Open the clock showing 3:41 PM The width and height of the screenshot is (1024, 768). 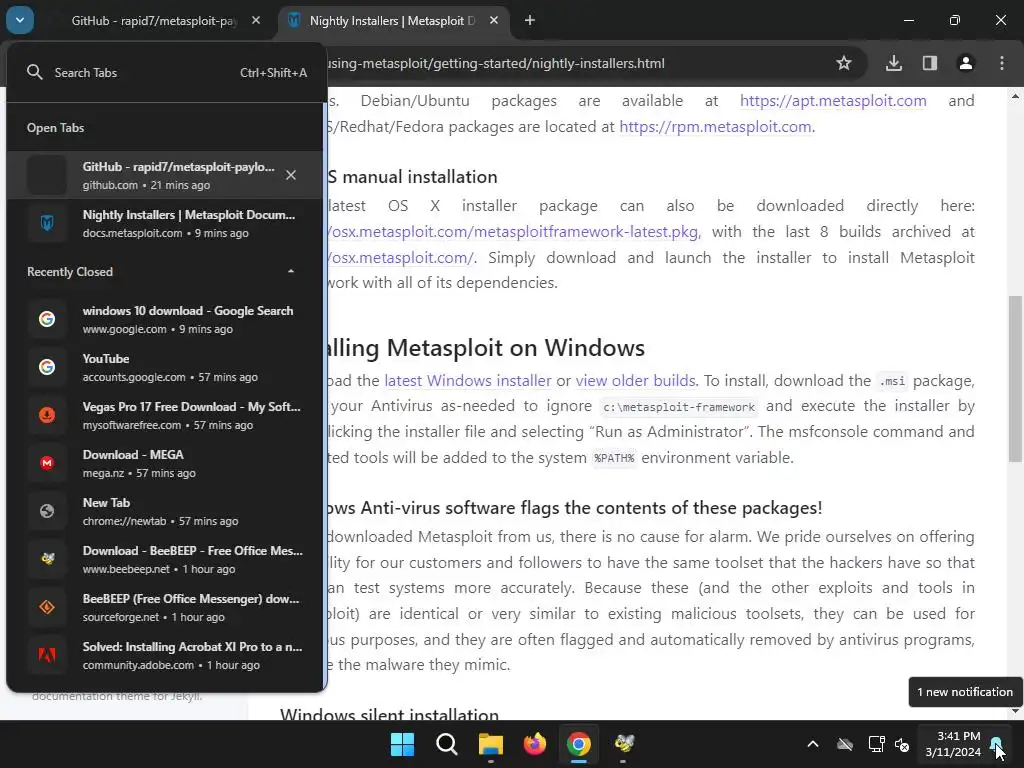click(x=953, y=744)
